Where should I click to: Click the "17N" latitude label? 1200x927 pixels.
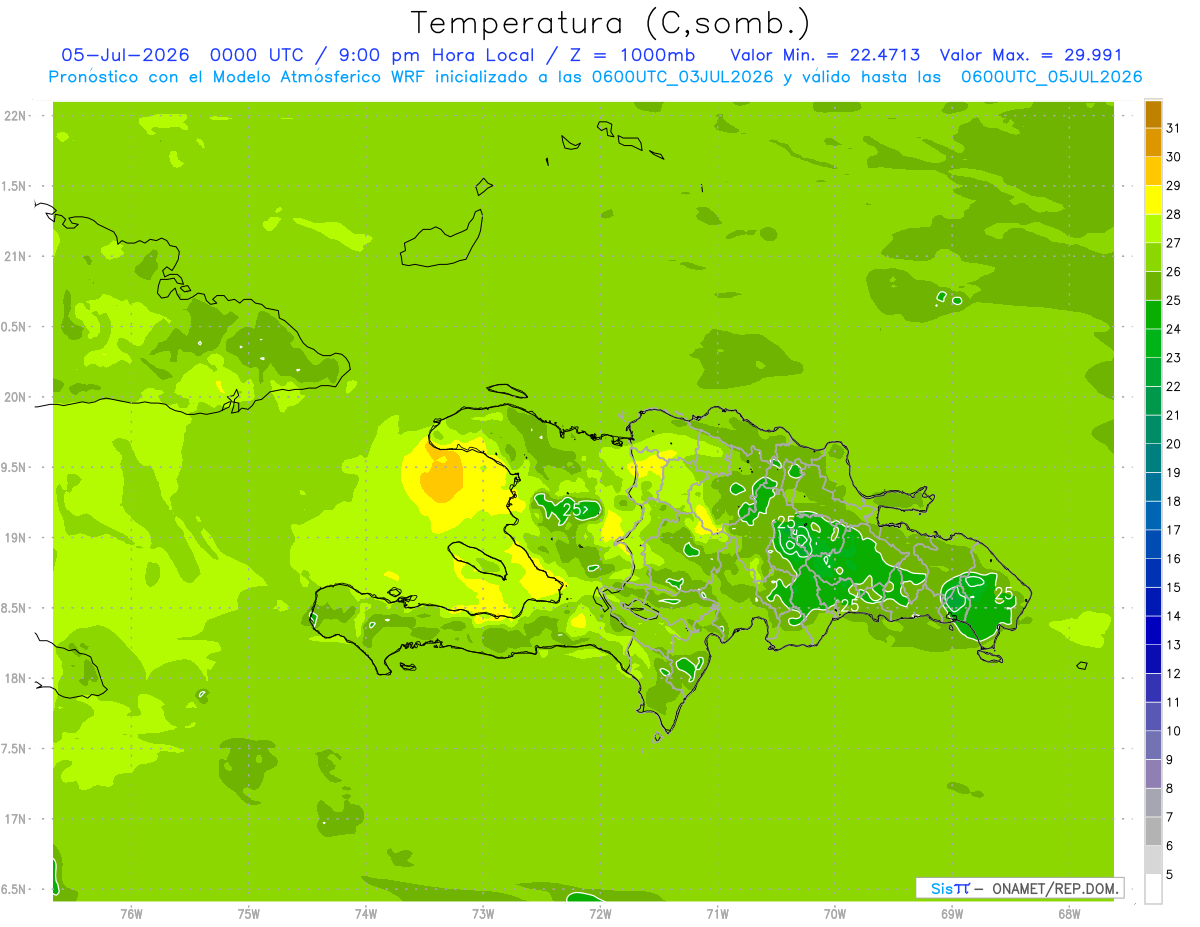pyautogui.click(x=14, y=819)
